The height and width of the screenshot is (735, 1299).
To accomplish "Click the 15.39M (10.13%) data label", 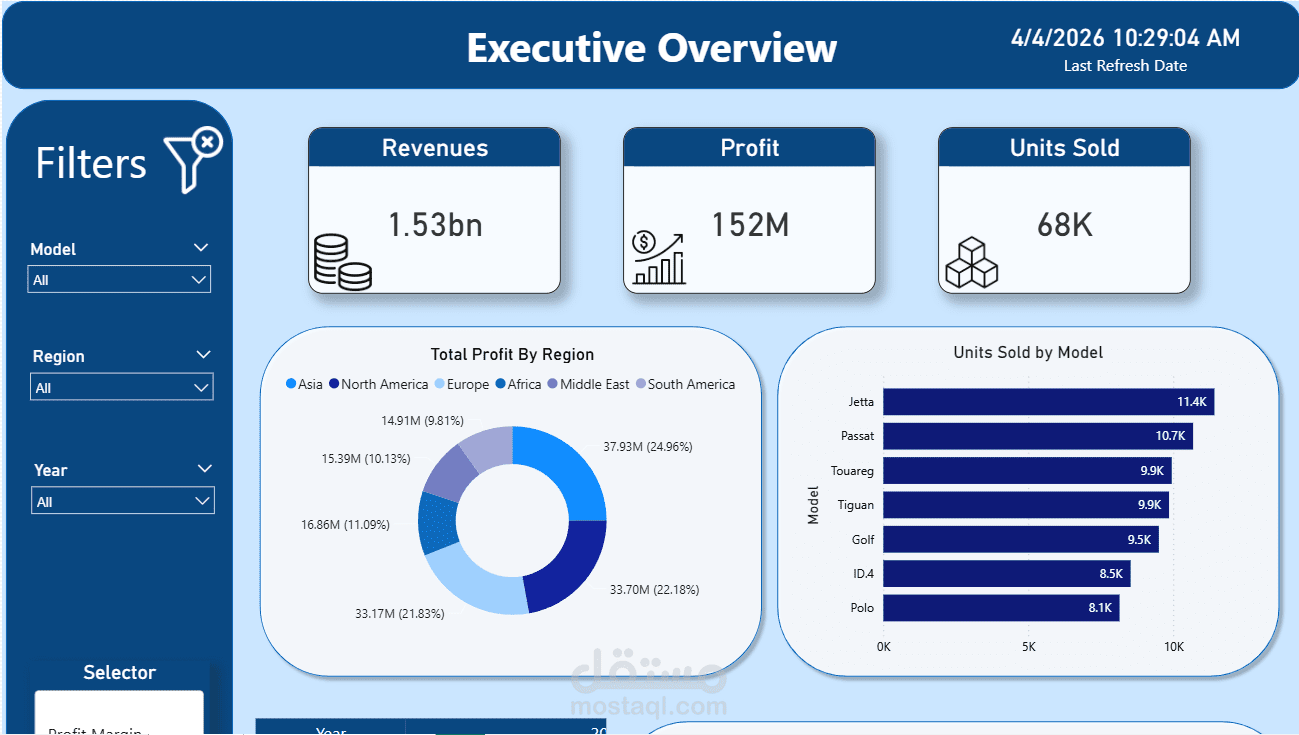I will [366, 459].
